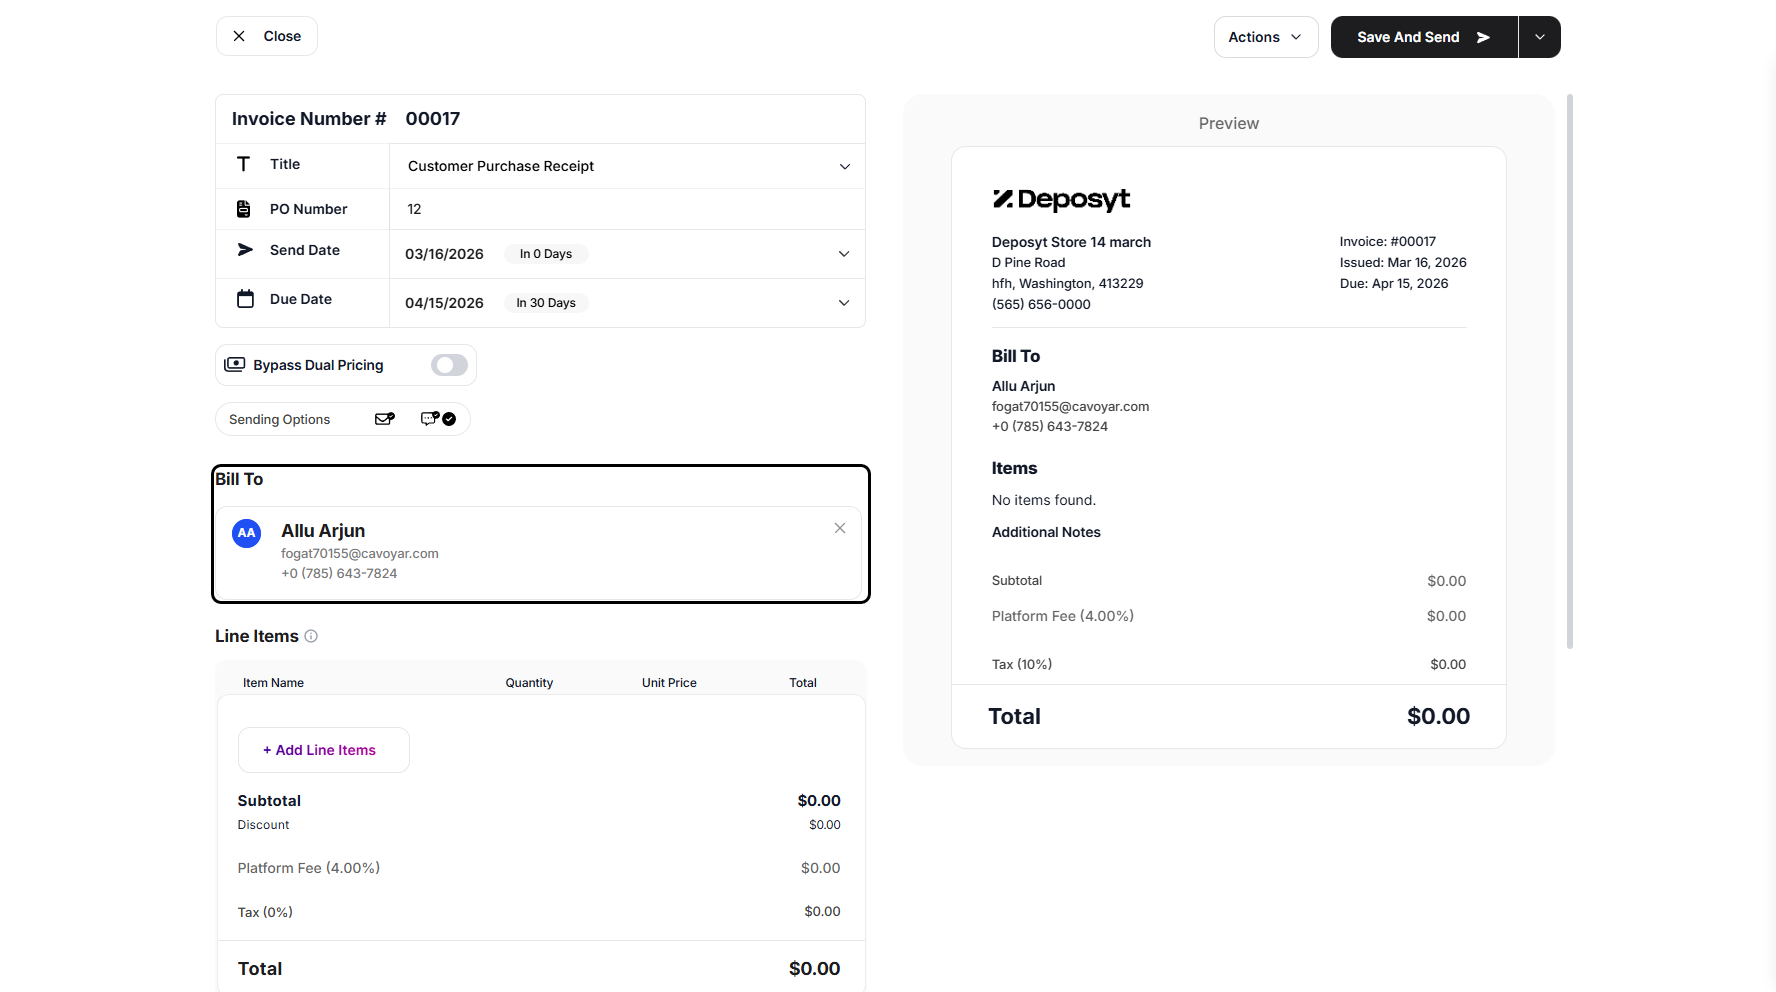Click the Due Date calendar icon
1776x992 pixels.
point(245,299)
